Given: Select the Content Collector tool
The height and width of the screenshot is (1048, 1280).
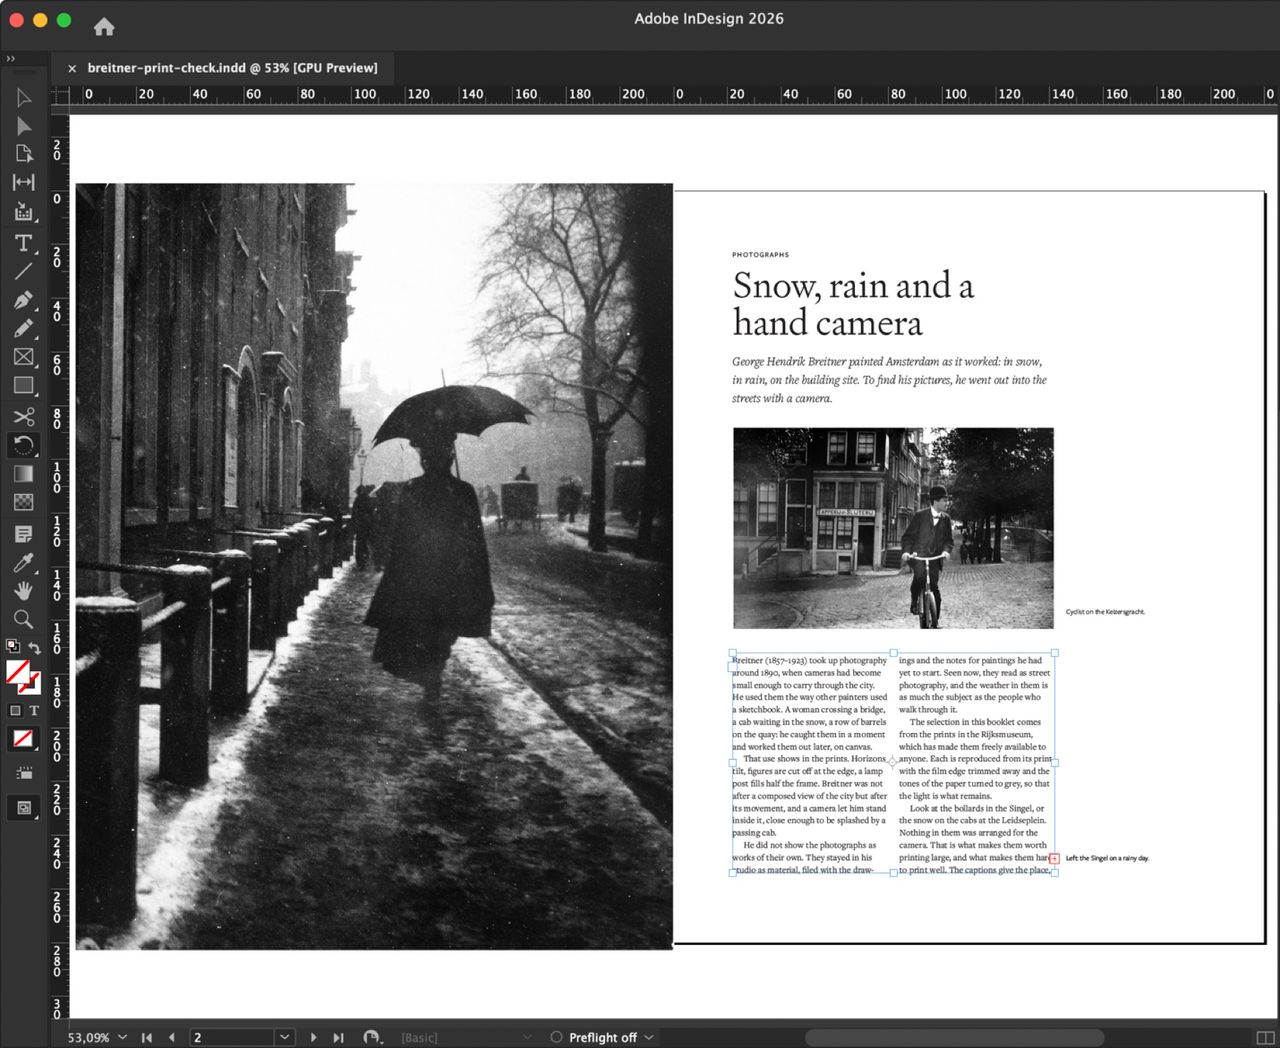Looking at the screenshot, I should [x=24, y=211].
